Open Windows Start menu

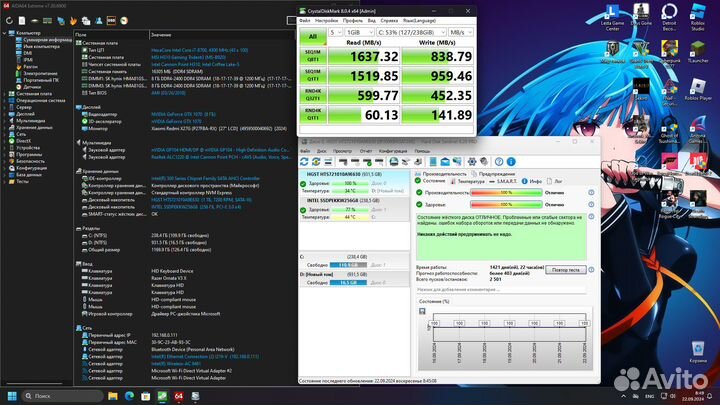click(x=12, y=396)
